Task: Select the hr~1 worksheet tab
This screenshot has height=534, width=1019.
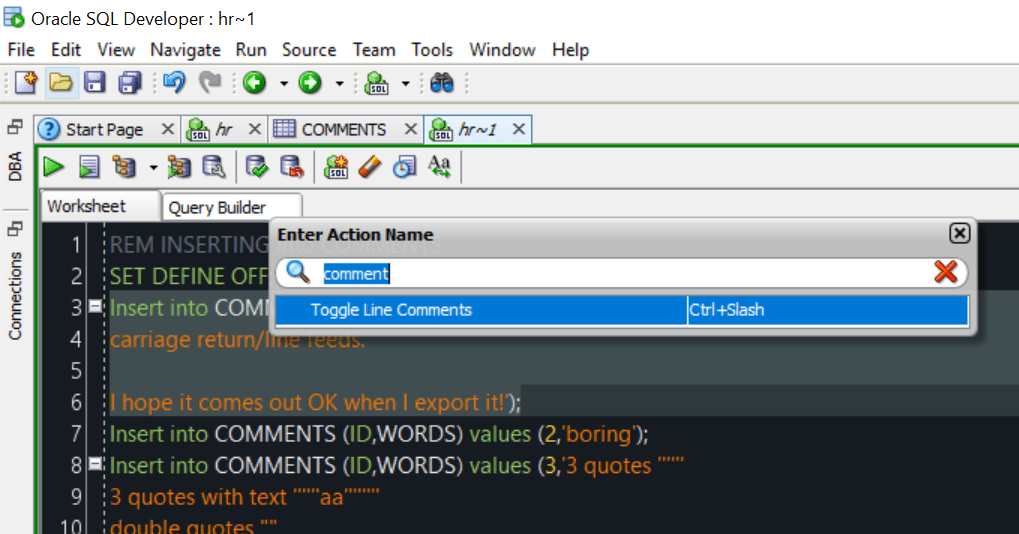Action: (477, 130)
